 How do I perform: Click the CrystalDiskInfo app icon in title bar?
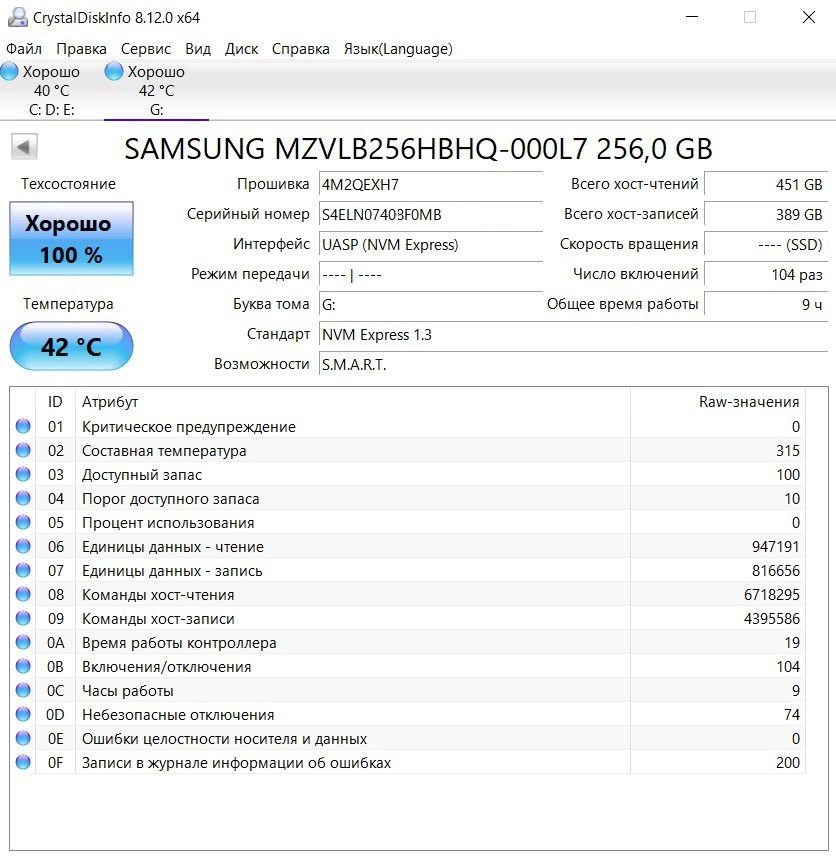[18, 17]
